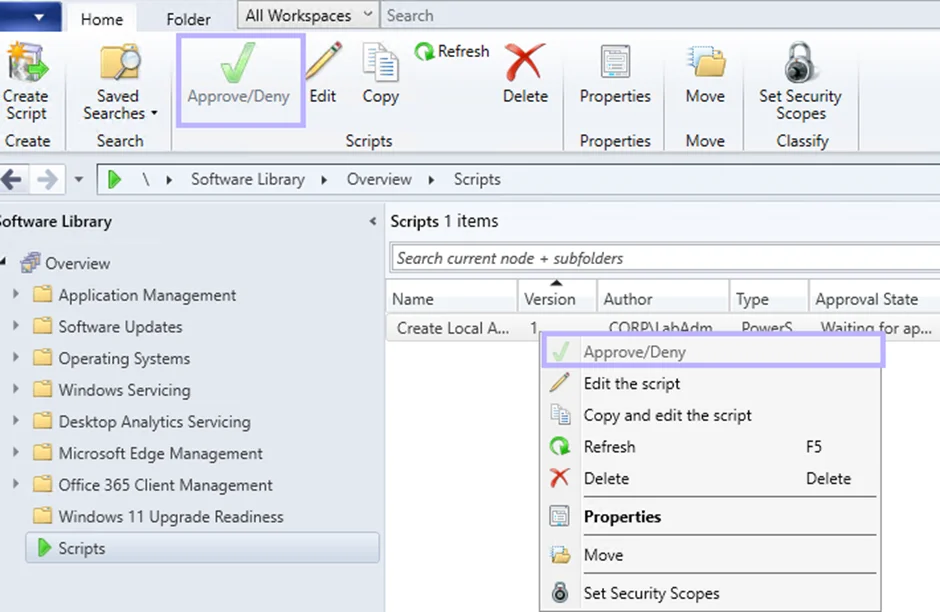Screen dimensions: 940x612
Task: Choose Copy and edit the script
Action: point(711,415)
